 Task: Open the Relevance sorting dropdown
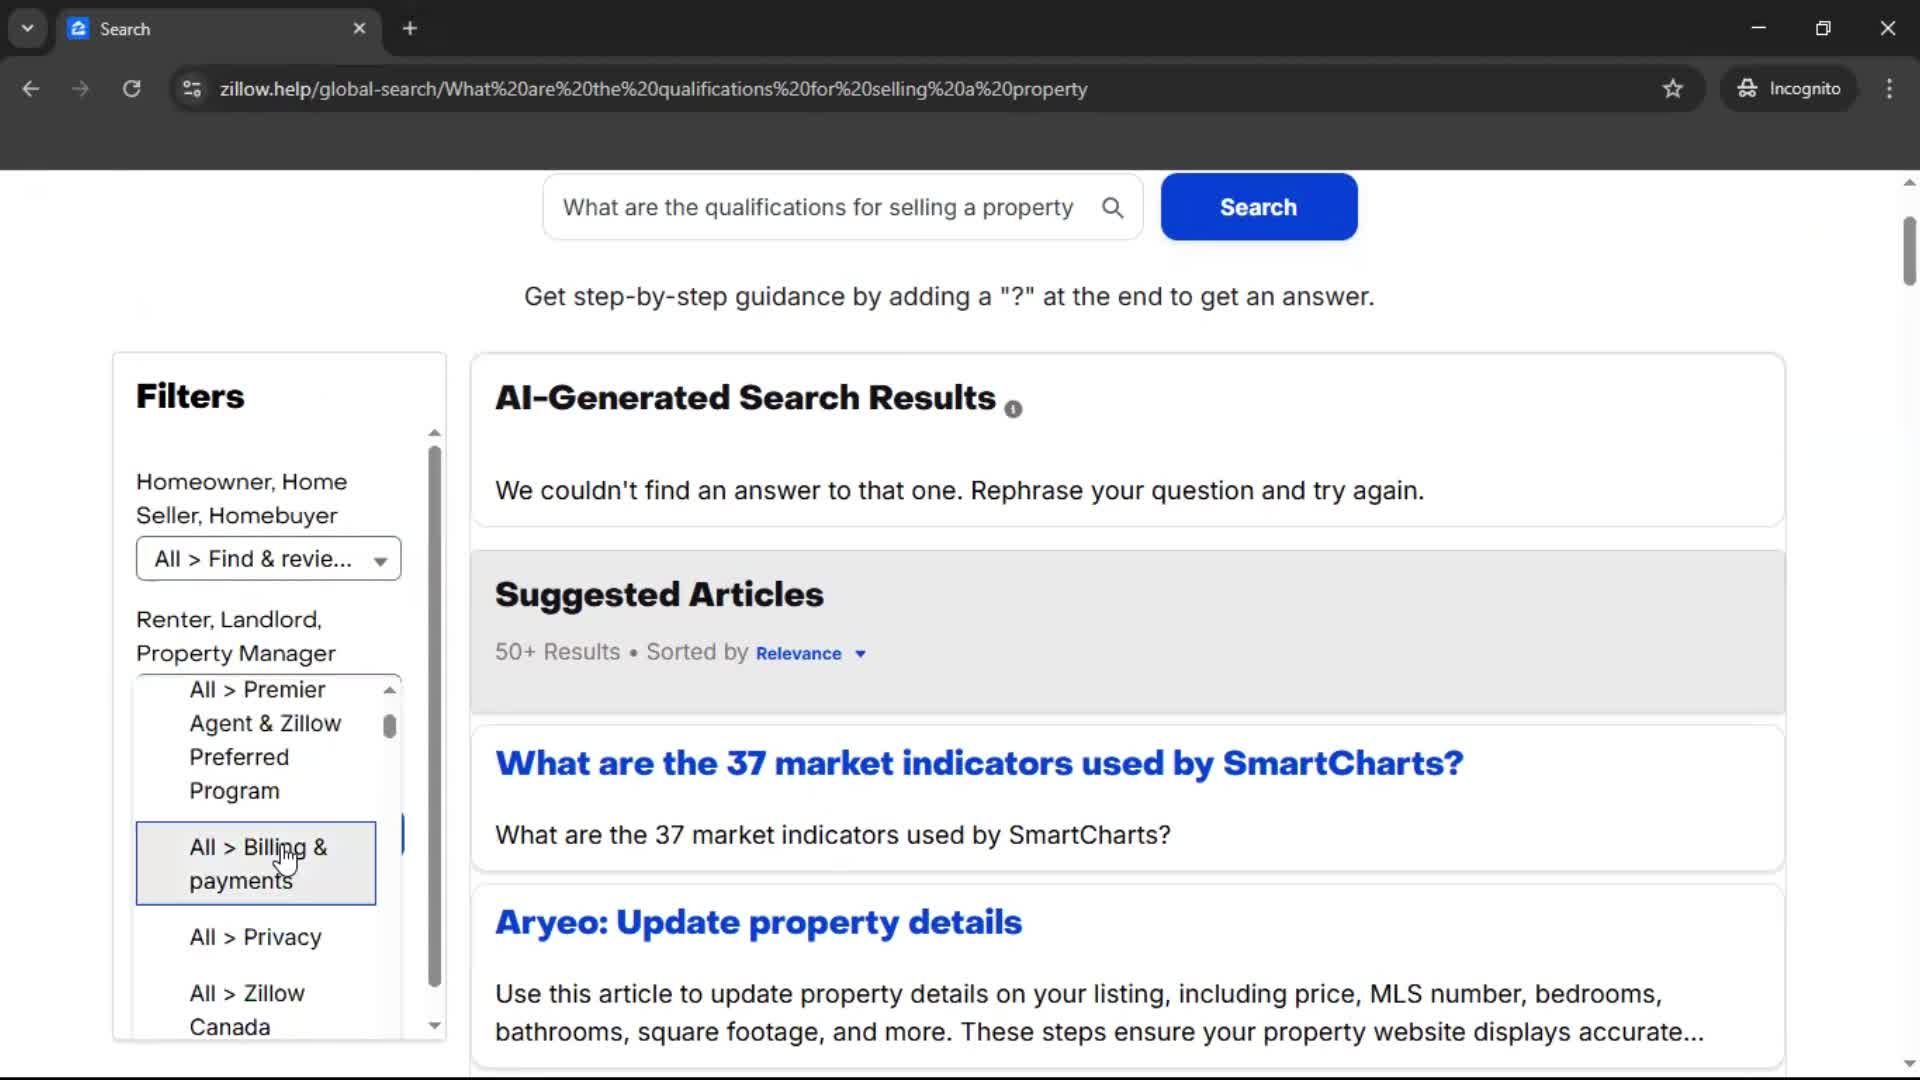pyautogui.click(x=810, y=653)
